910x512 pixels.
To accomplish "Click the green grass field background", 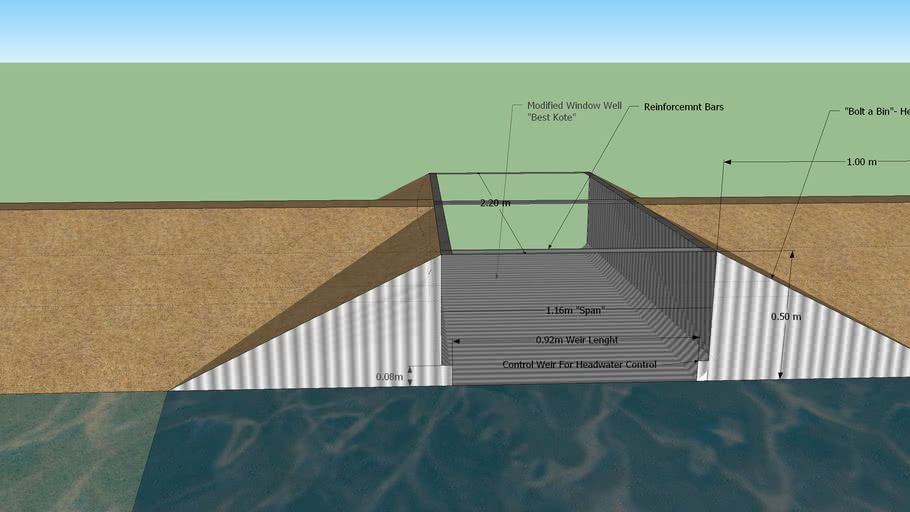I will 200,130.
